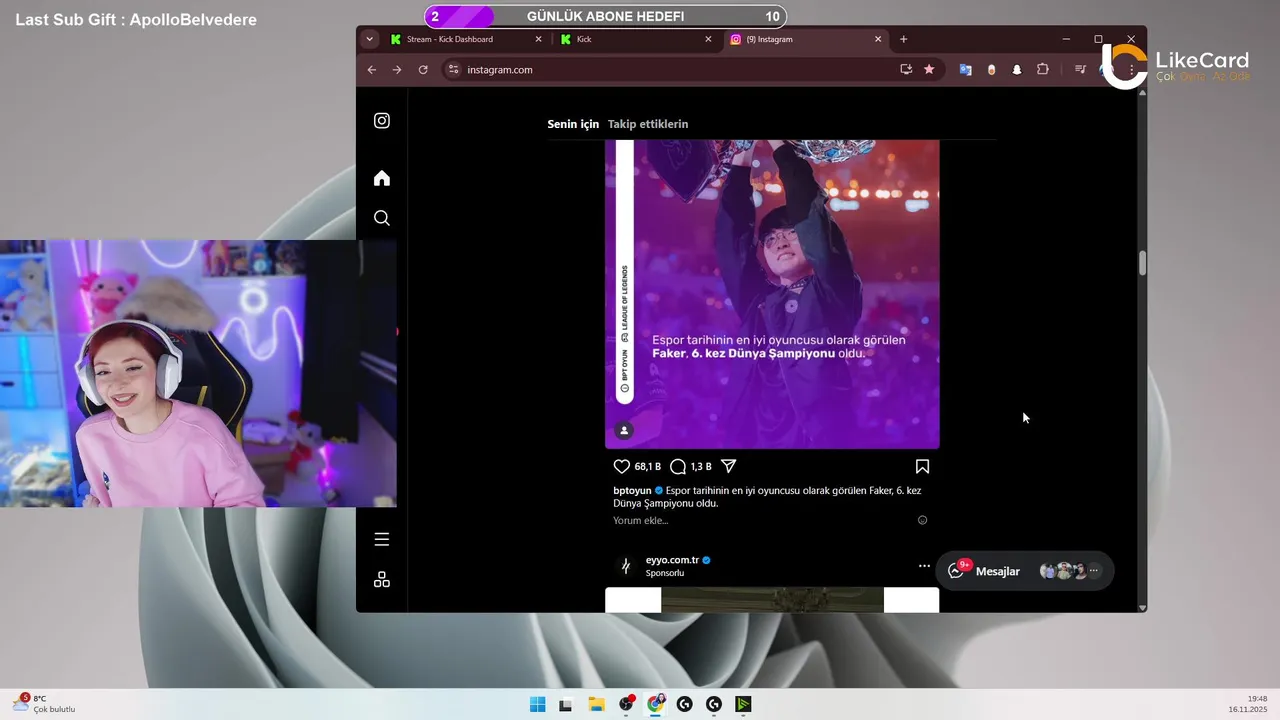The width and height of the screenshot is (1280, 720).
Task: Click the browser back arrow
Action: [372, 70]
